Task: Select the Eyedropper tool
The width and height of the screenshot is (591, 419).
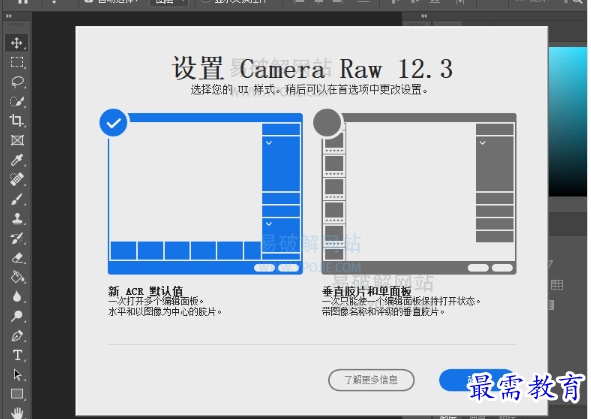Action: point(17,160)
